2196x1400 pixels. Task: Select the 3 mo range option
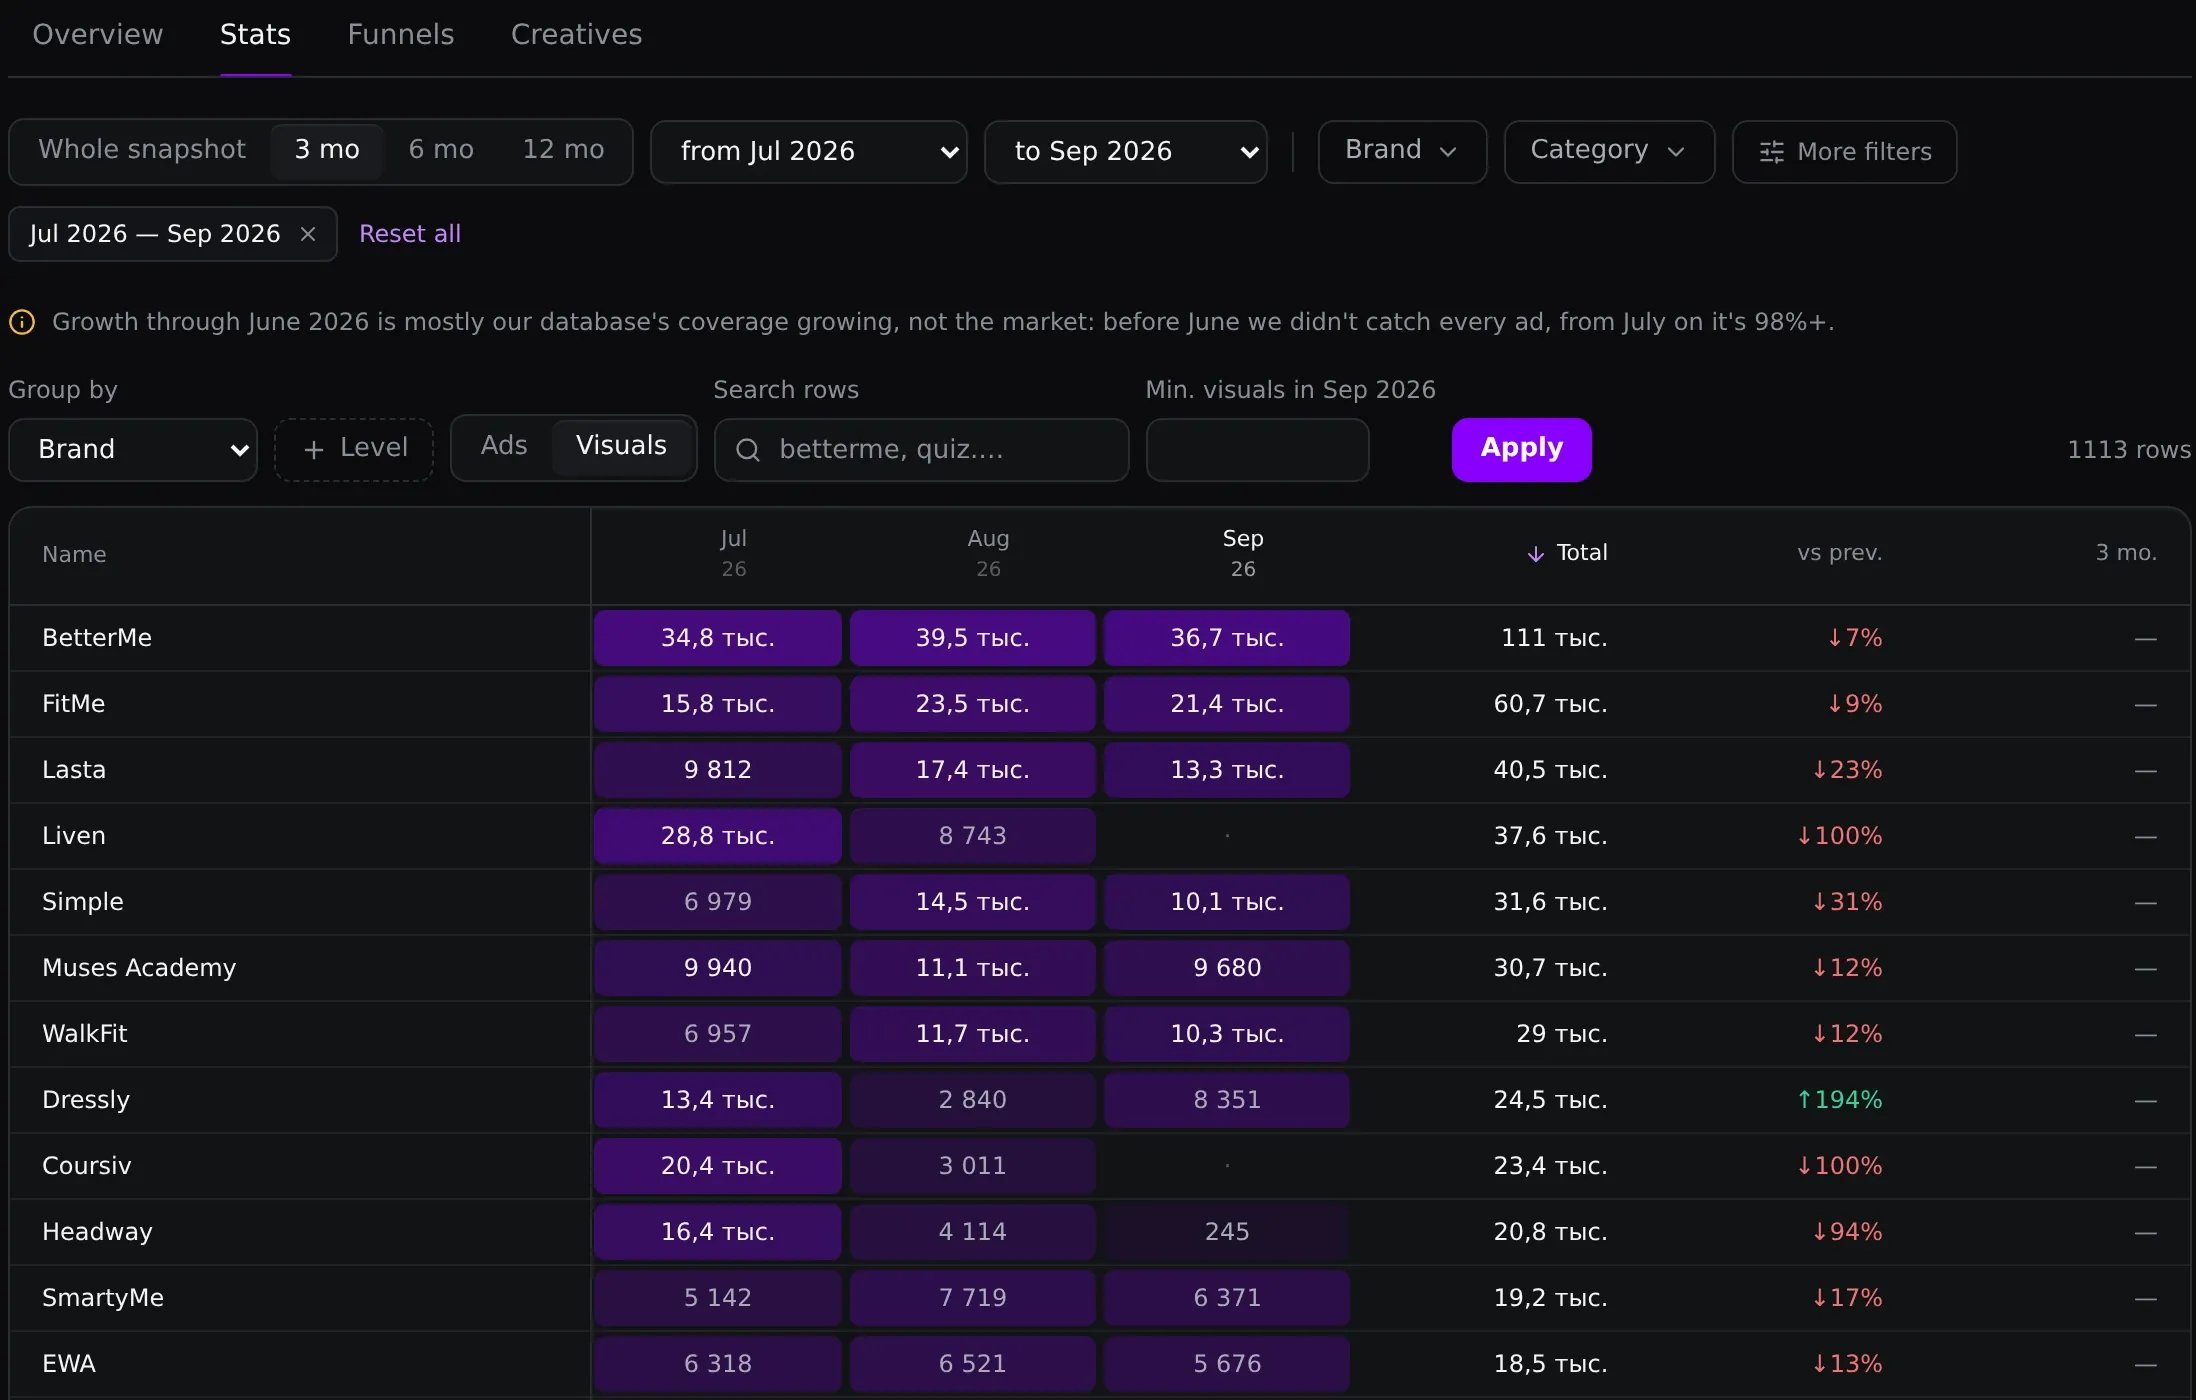coord(327,150)
